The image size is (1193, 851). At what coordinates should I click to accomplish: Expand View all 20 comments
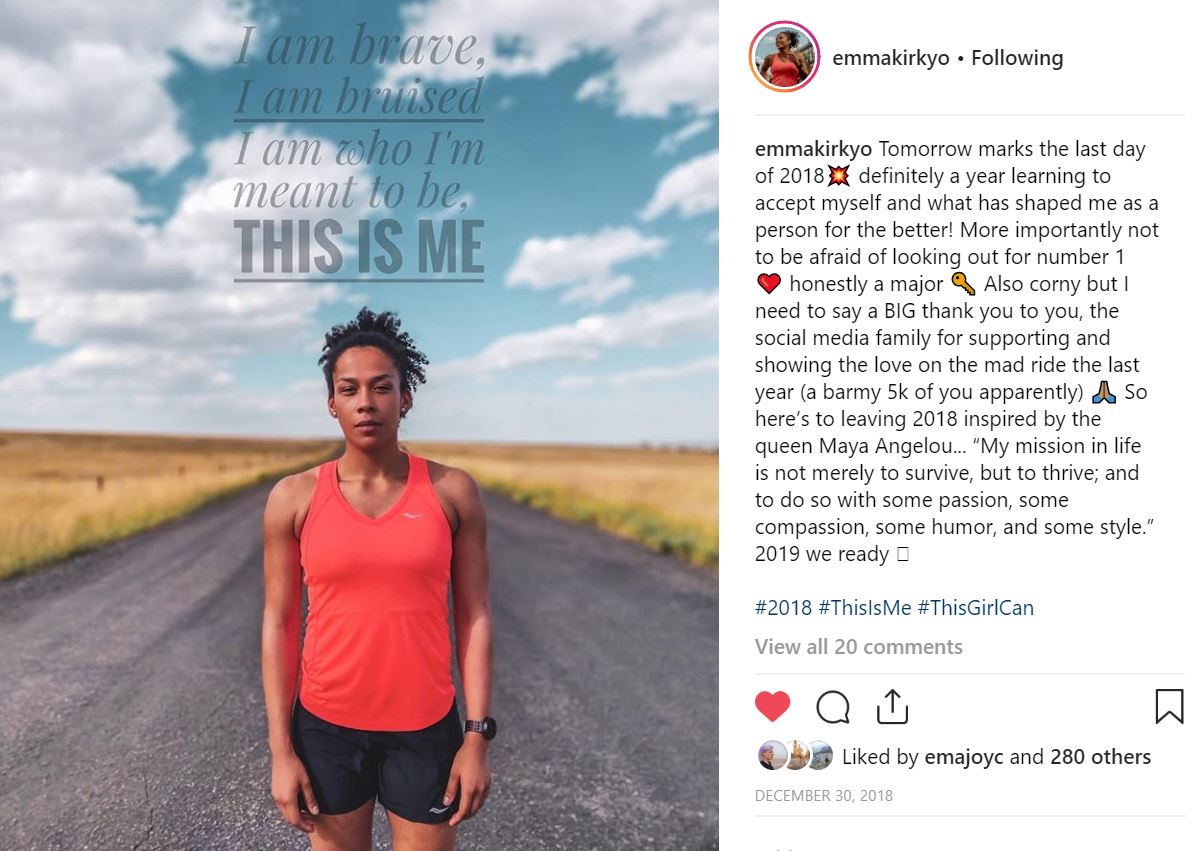[858, 647]
